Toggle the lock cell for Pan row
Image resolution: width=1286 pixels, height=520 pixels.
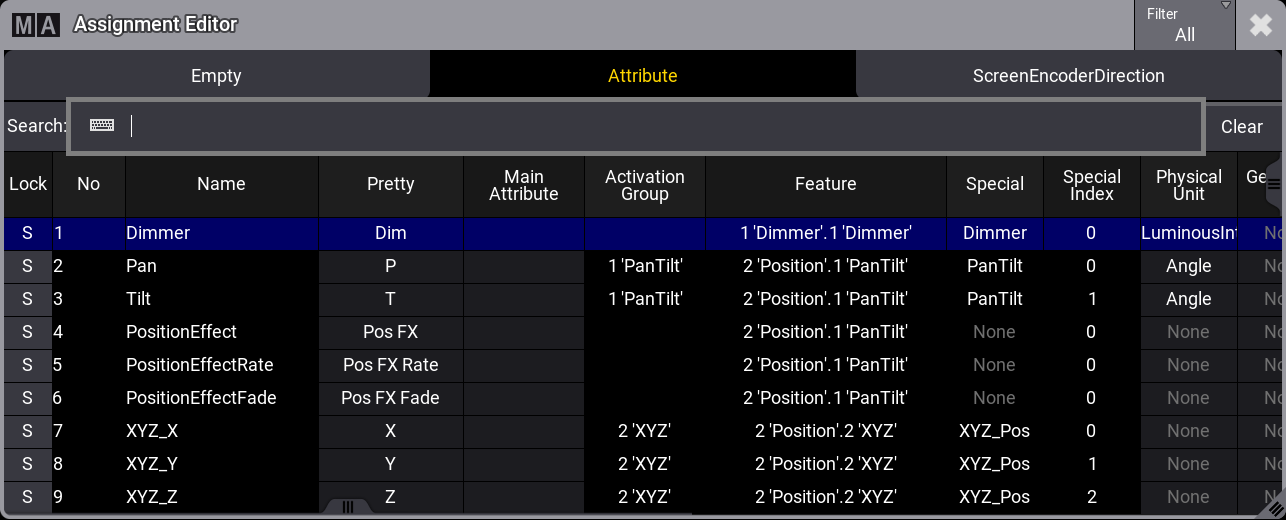pos(27,266)
